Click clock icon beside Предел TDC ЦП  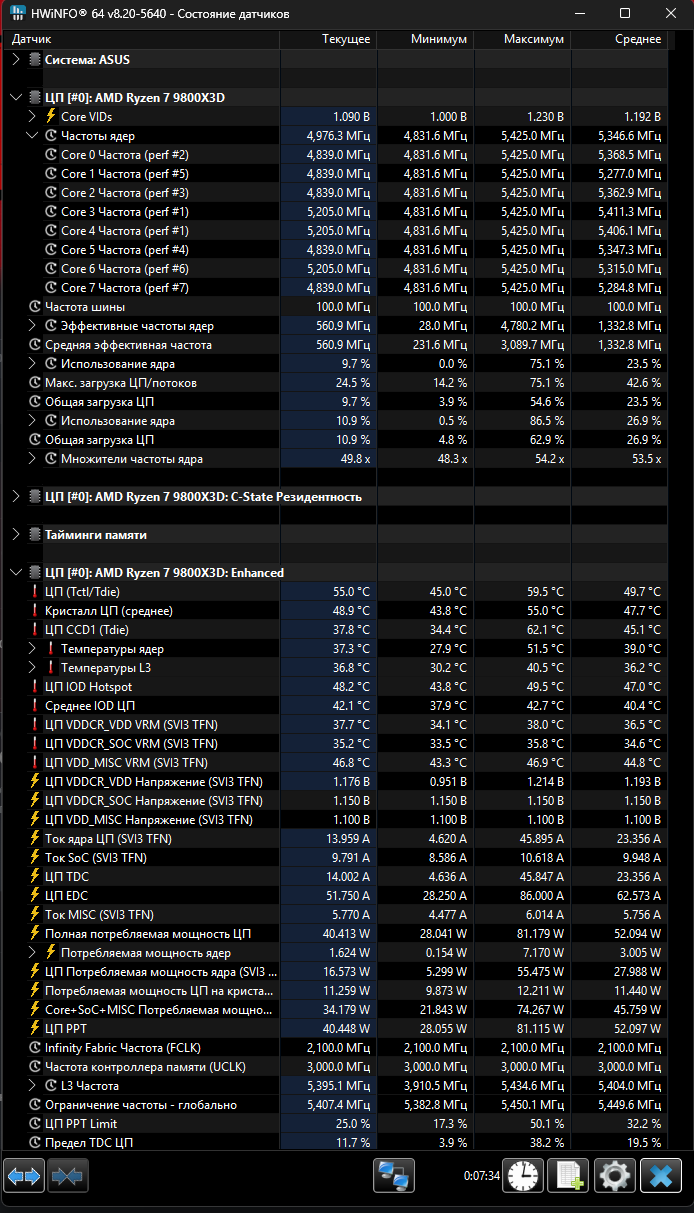pos(35,1143)
